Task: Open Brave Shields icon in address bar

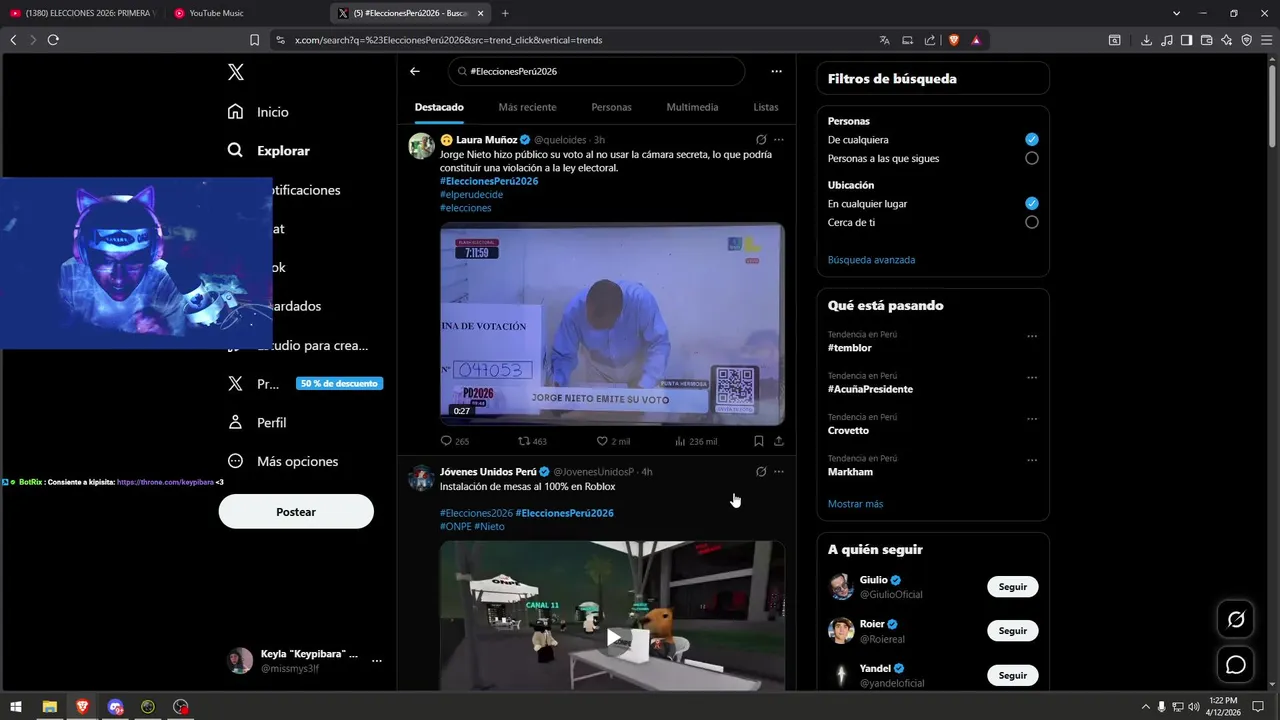Action: pos(953,40)
